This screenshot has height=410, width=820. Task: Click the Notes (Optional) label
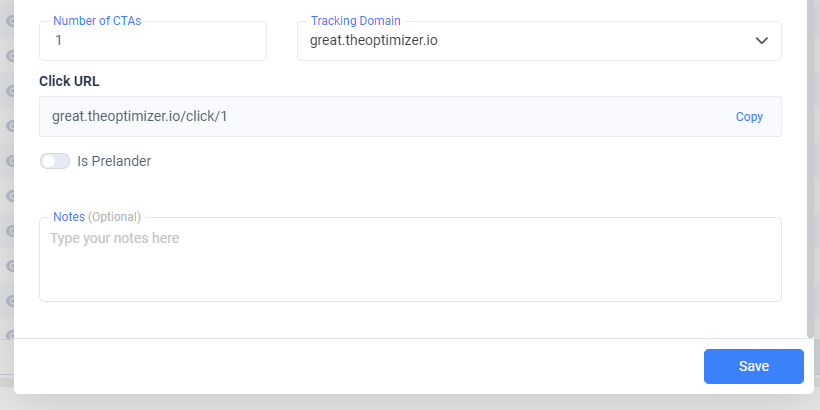coord(97,216)
